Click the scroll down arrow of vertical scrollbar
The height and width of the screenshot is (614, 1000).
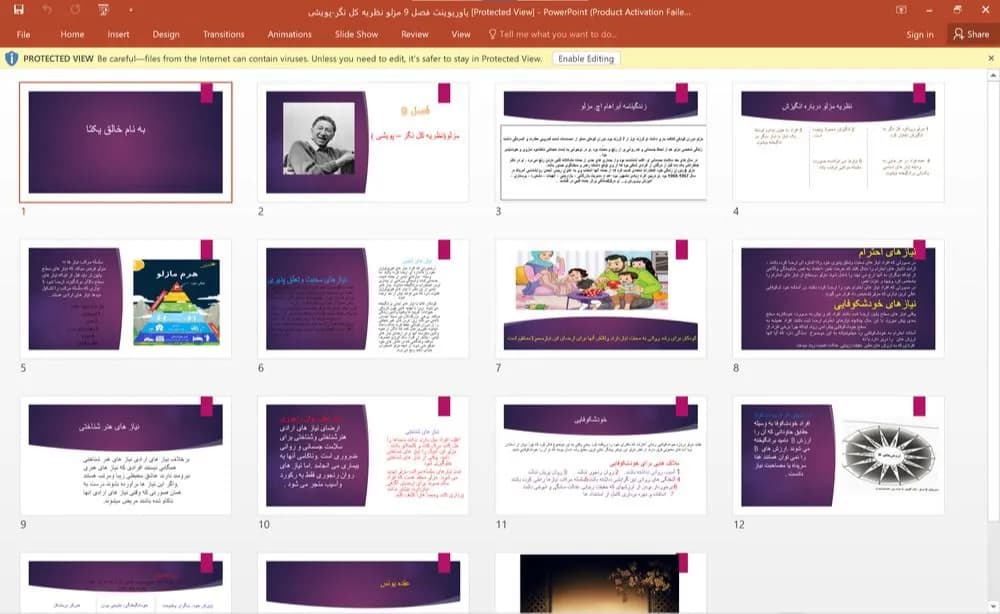992,606
